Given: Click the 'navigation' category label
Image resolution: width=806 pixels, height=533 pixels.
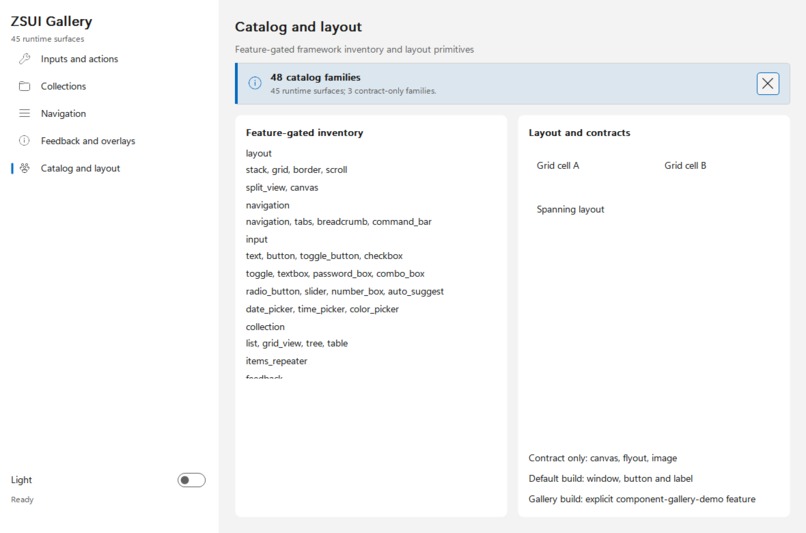Looking at the screenshot, I should (267, 205).
